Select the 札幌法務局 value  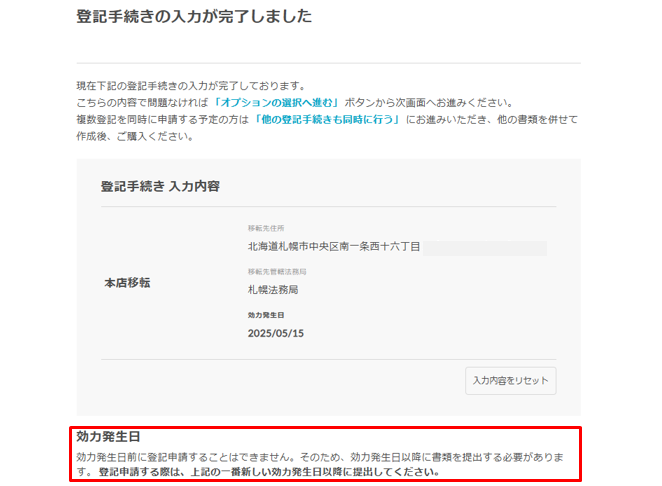[273, 290]
